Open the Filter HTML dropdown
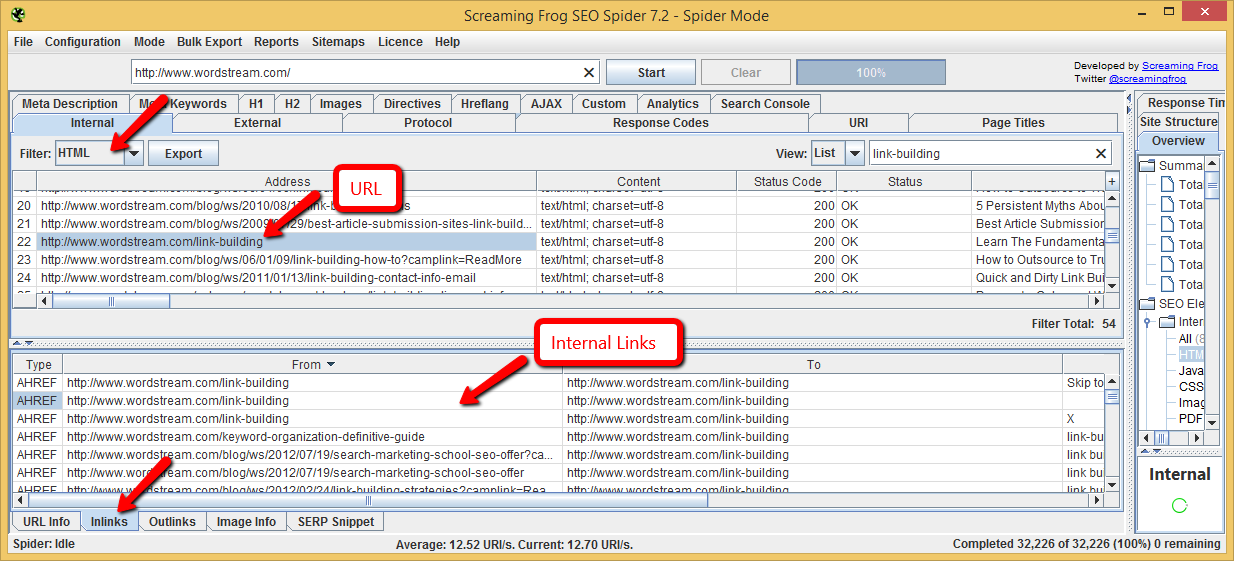 click(x=134, y=153)
